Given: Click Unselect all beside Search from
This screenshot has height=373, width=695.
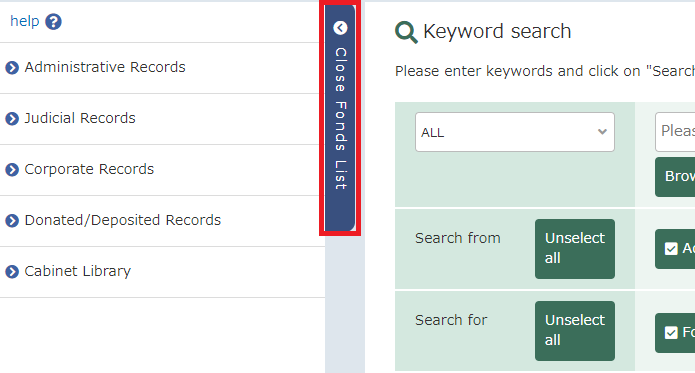Looking at the screenshot, I should pos(574,249).
